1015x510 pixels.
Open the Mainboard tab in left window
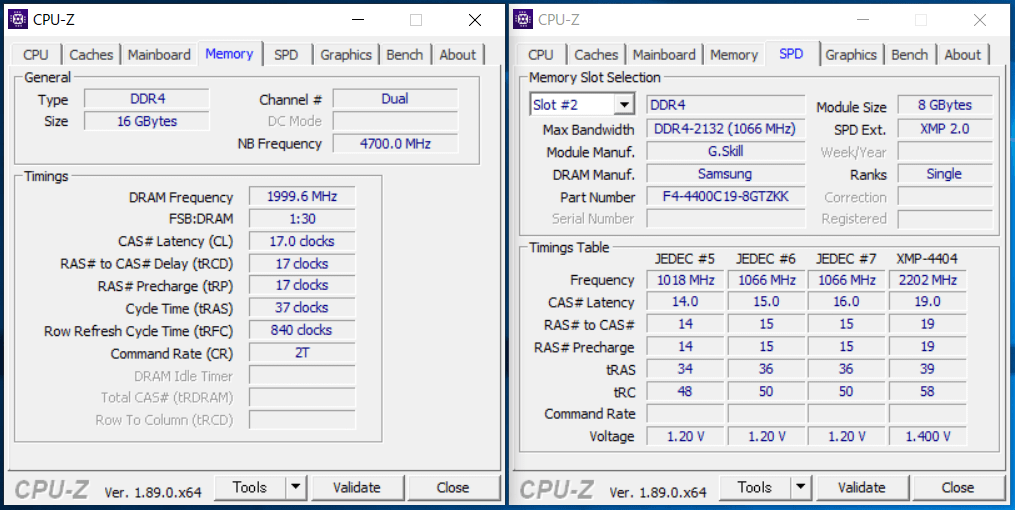point(159,55)
